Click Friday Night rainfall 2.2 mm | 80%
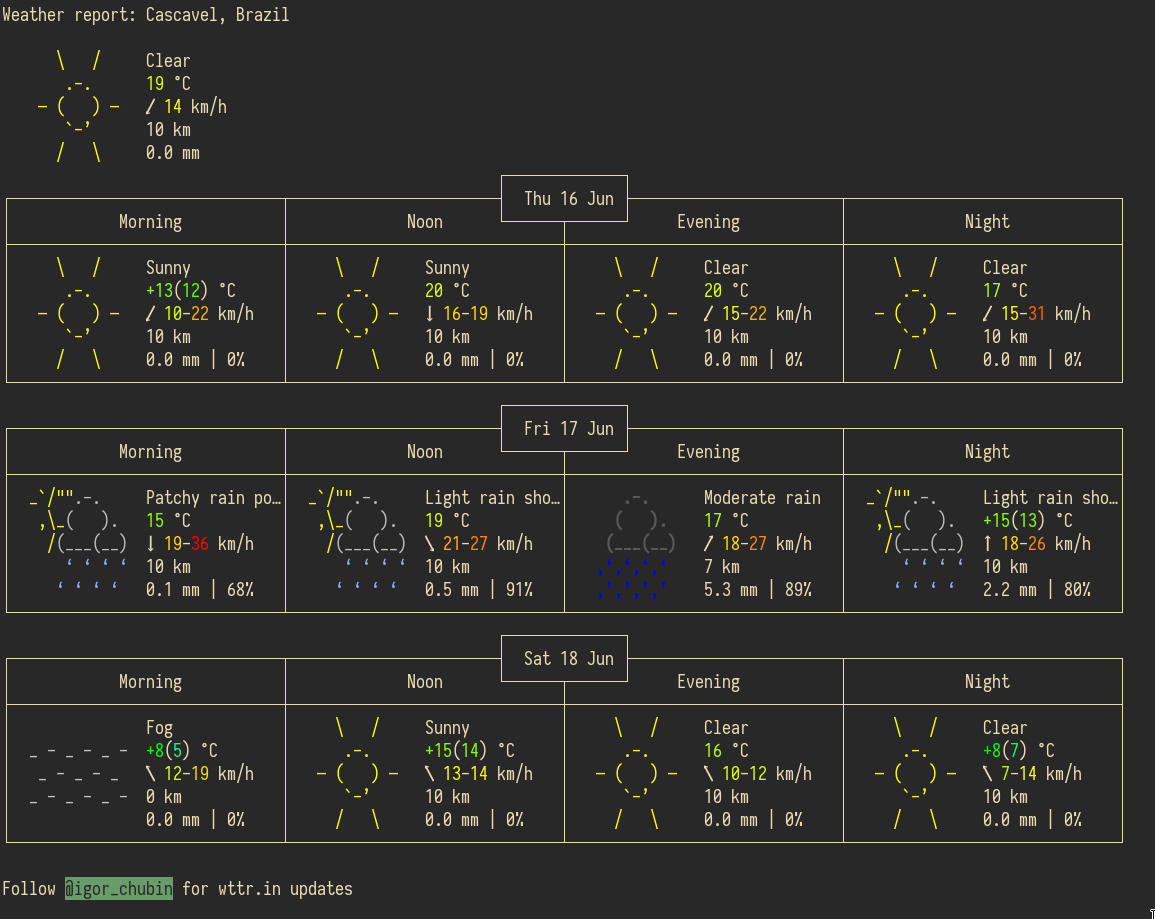Screen dimensions: 1155x919 tap(1037, 590)
